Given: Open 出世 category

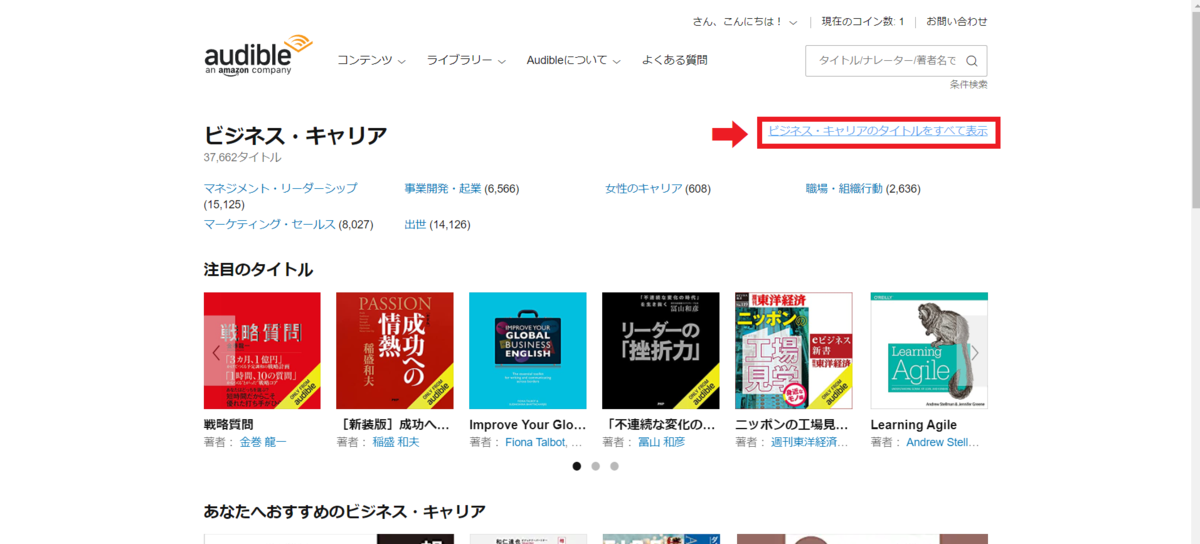Looking at the screenshot, I should [416, 224].
